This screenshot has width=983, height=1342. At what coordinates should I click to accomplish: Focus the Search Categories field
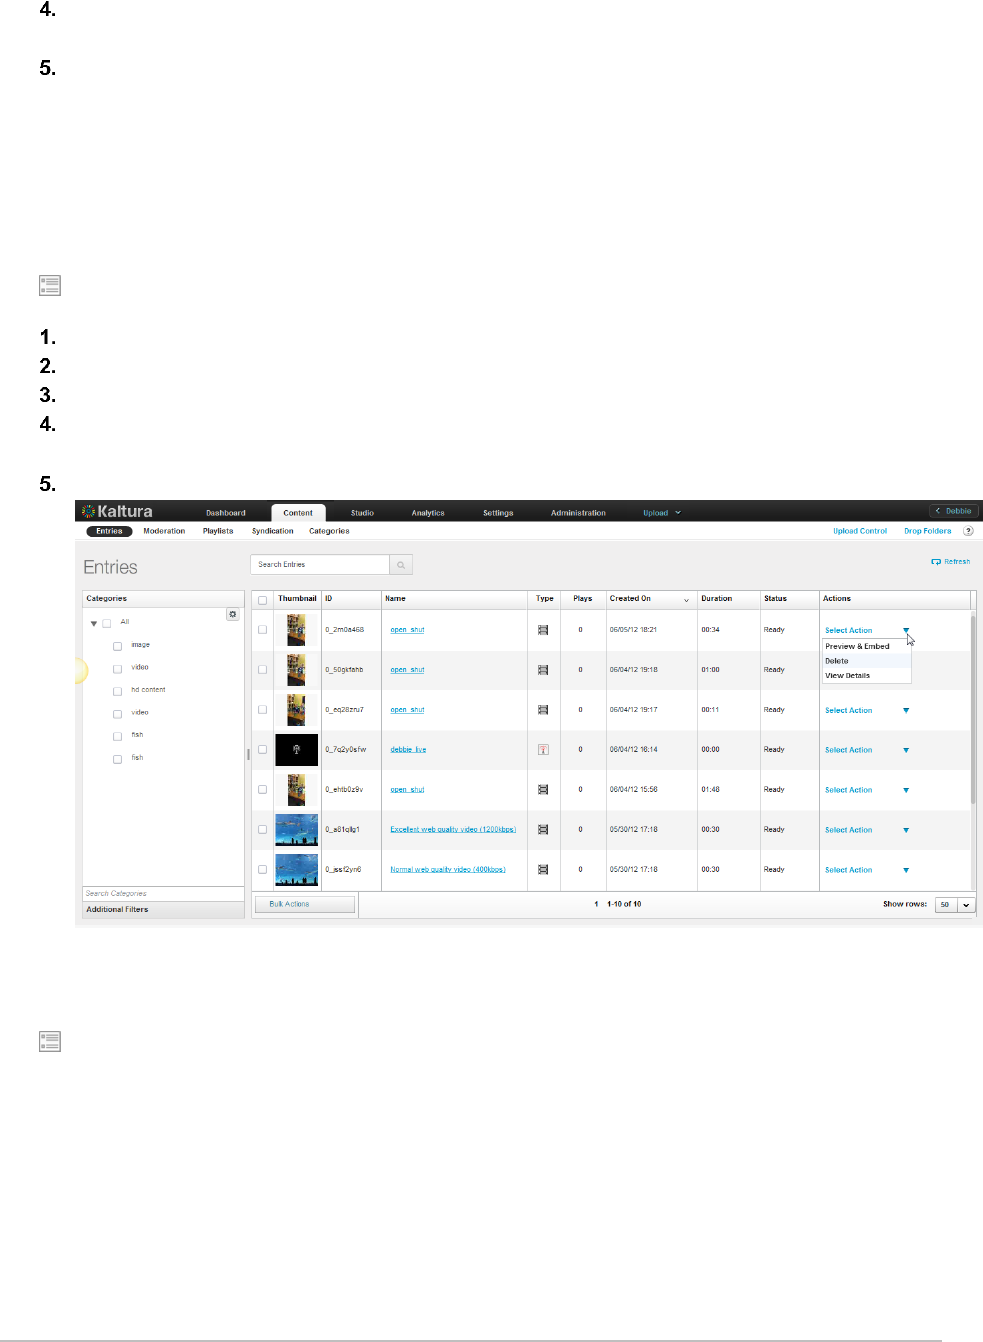click(x=163, y=894)
